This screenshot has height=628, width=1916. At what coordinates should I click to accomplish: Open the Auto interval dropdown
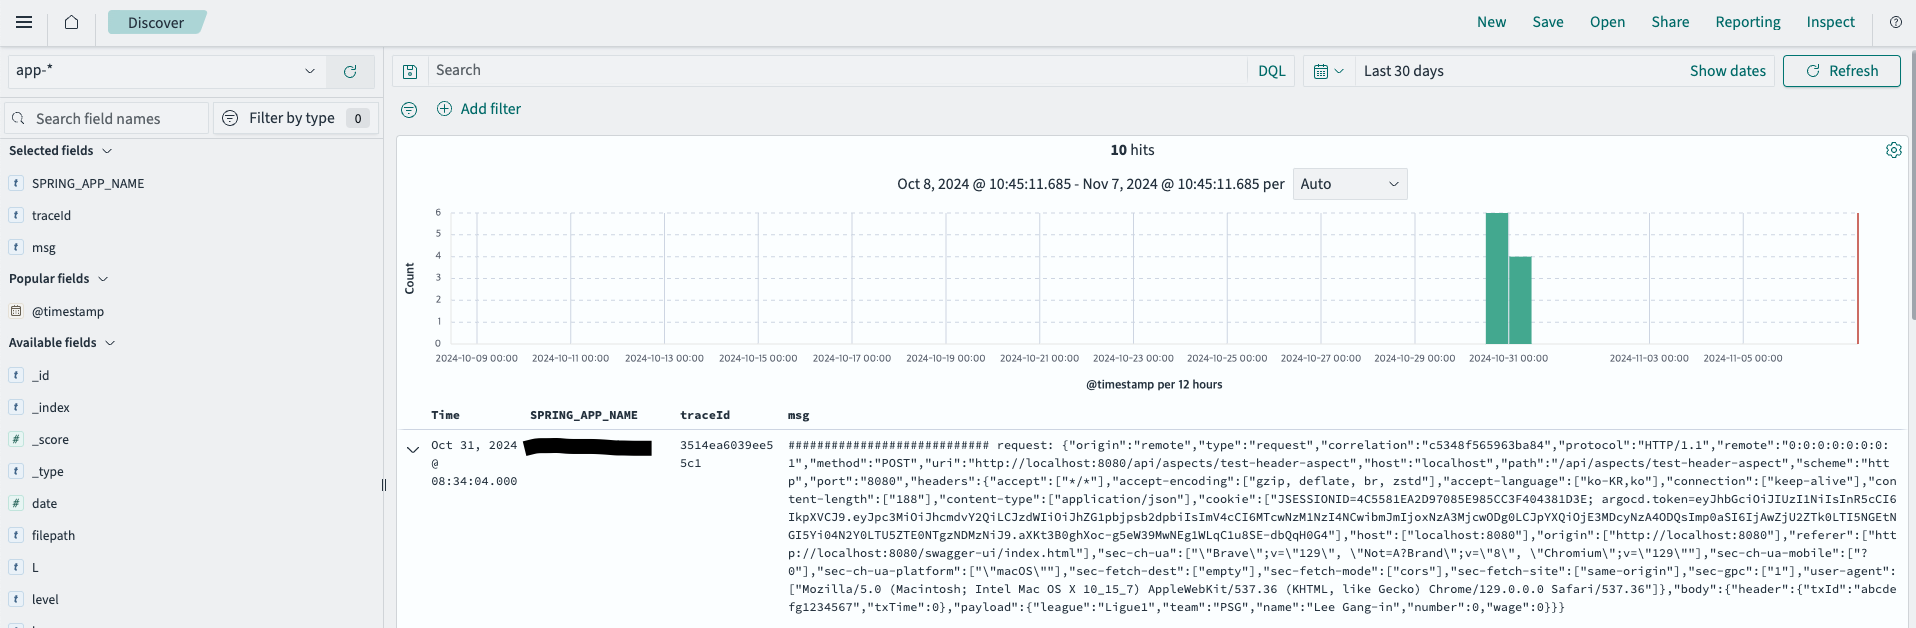coord(1350,184)
